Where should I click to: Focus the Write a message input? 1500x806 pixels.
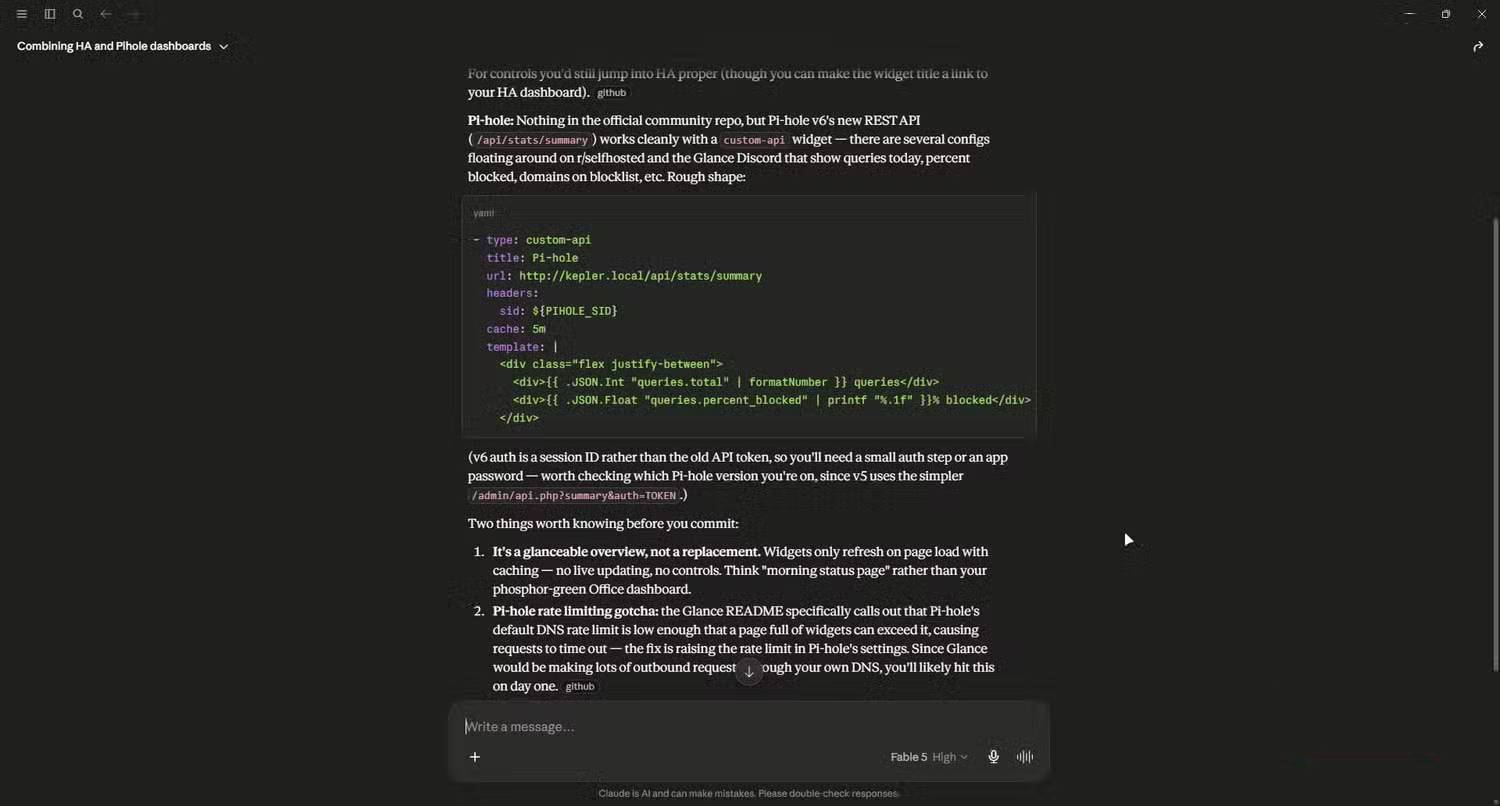click(748, 727)
